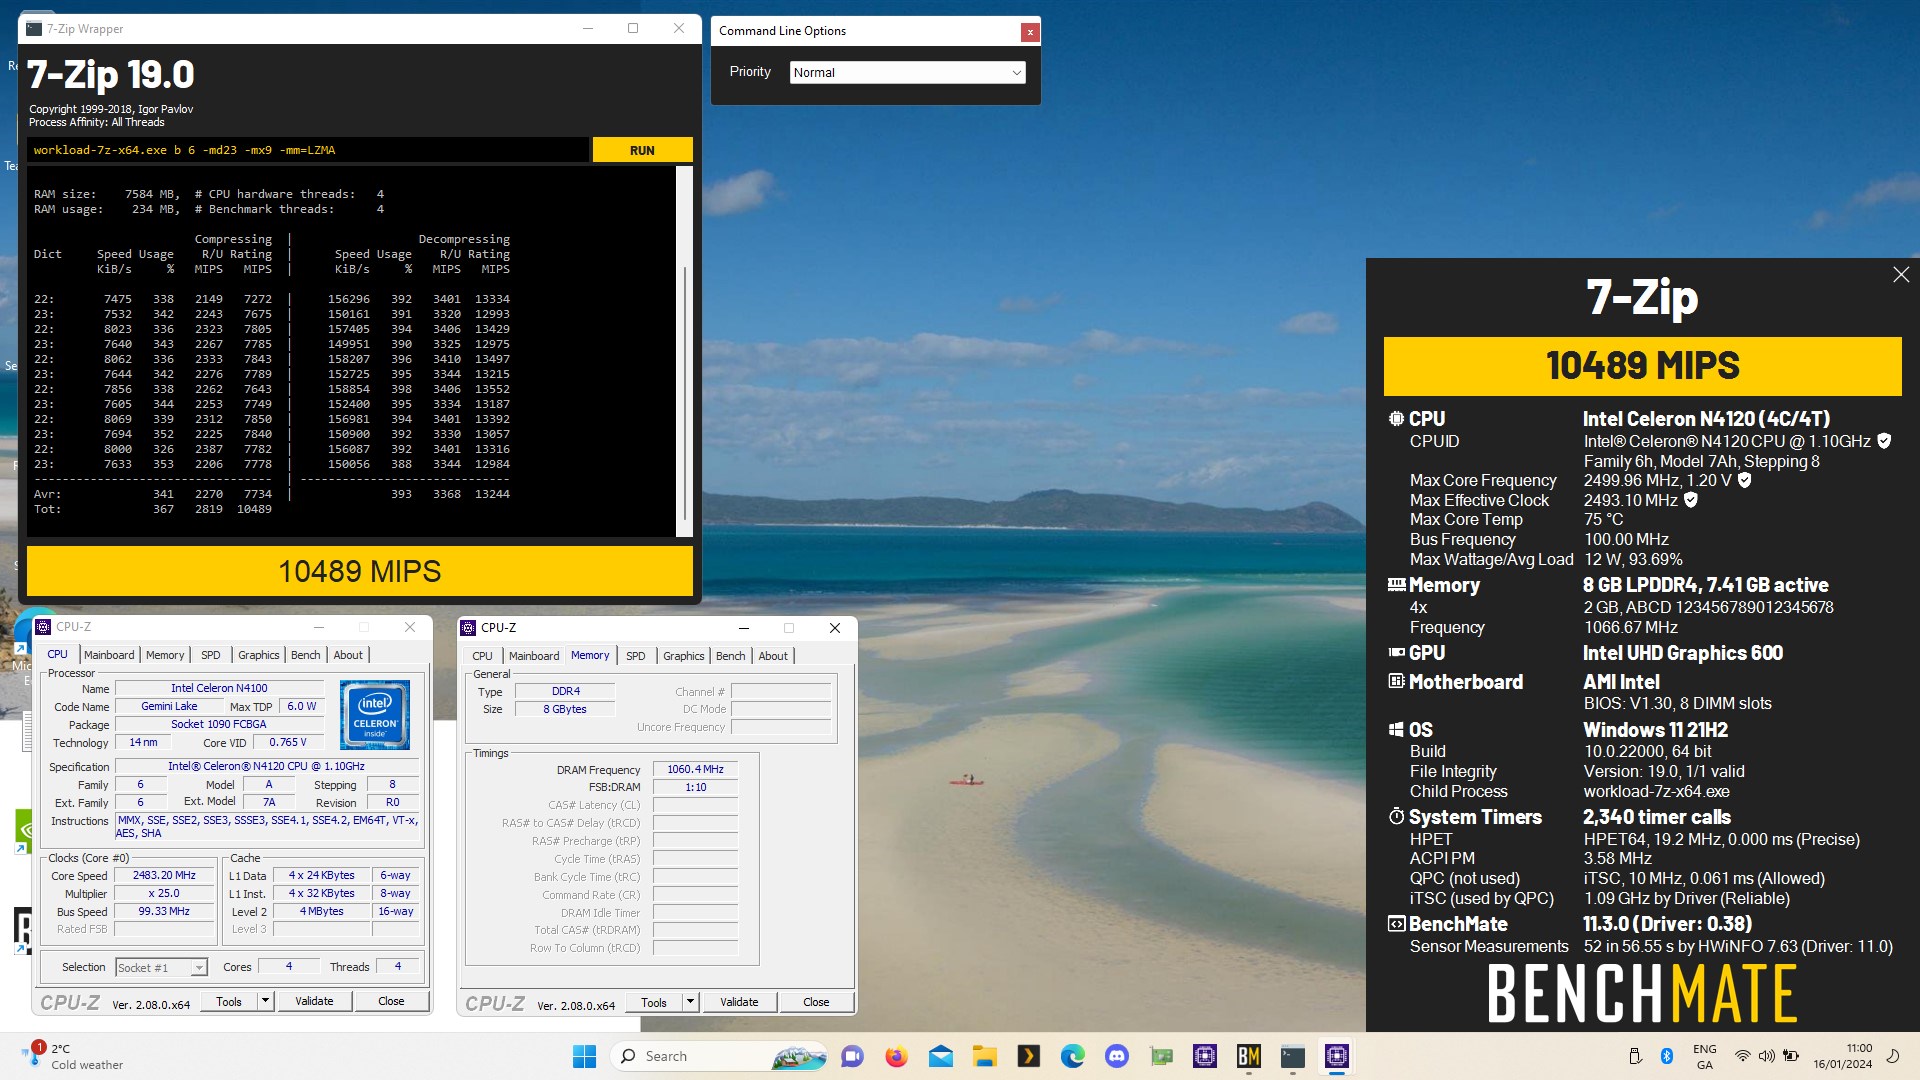Click the ENG GA language indicator
The width and height of the screenshot is (1920, 1080).
[x=1704, y=1056]
